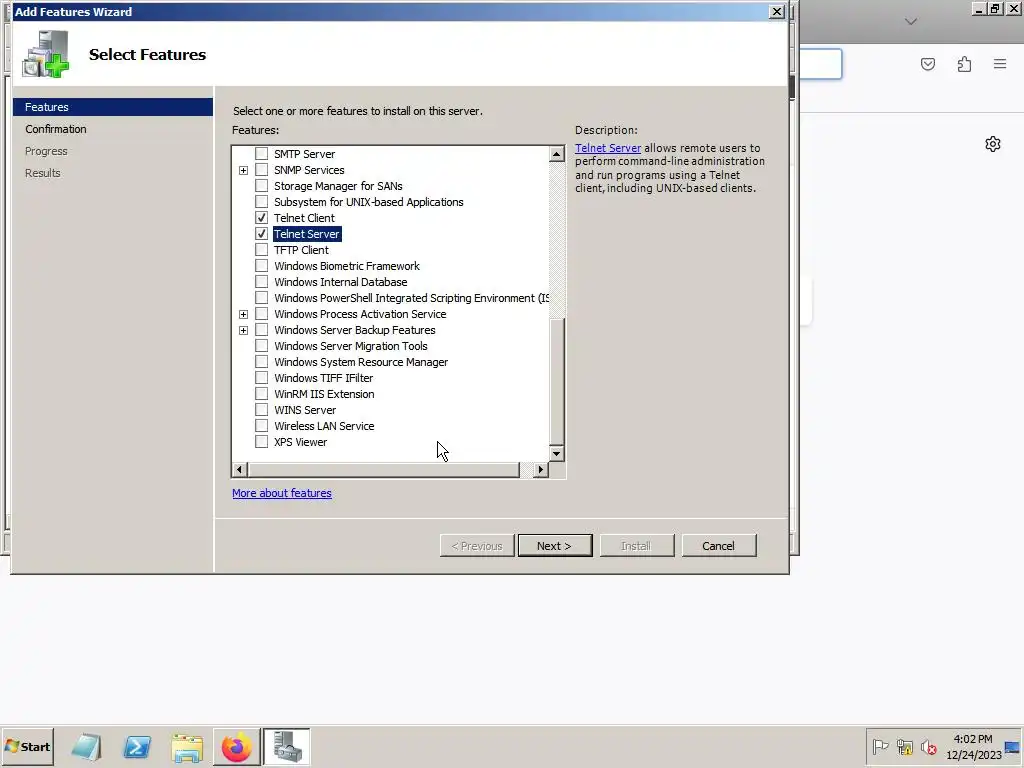Uncheck the Telnet Client checkbox
Image resolution: width=1024 pixels, height=768 pixels.
point(261,217)
